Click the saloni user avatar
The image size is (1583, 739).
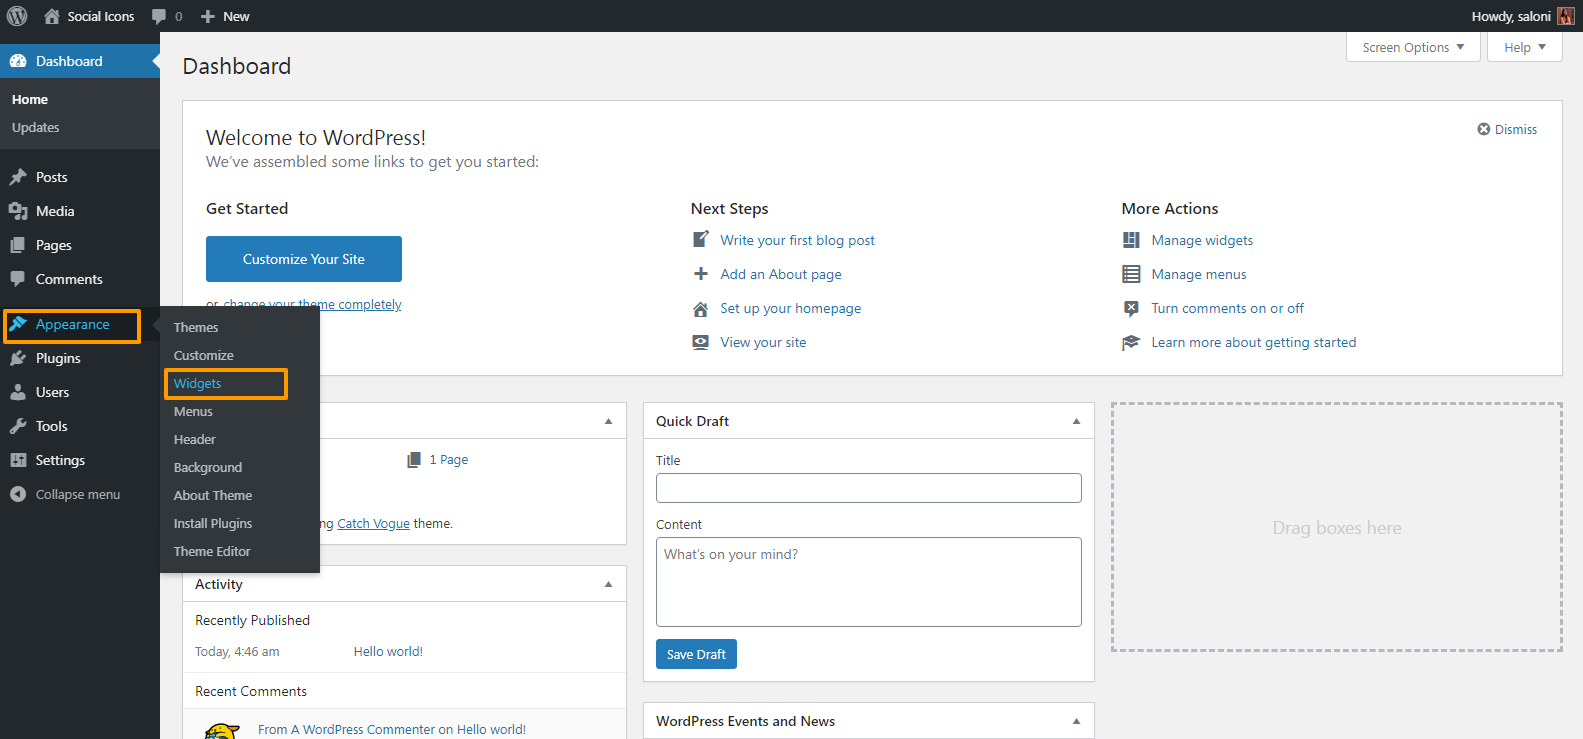pos(1565,16)
